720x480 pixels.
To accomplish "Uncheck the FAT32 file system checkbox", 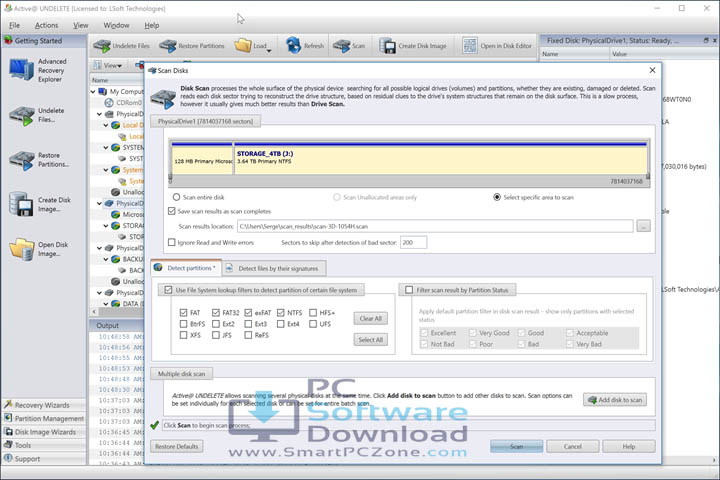I will point(216,312).
